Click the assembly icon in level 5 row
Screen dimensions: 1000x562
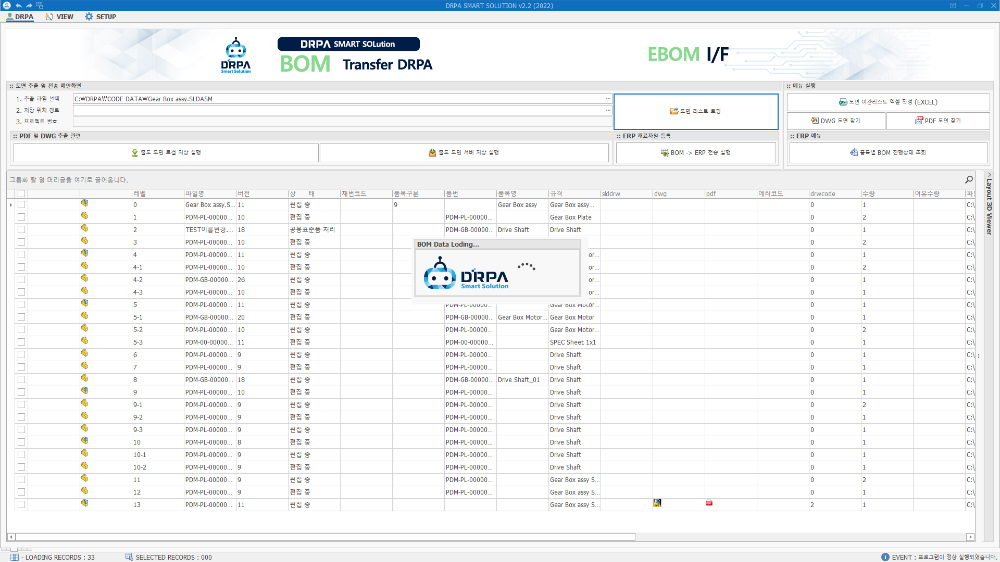(84, 304)
